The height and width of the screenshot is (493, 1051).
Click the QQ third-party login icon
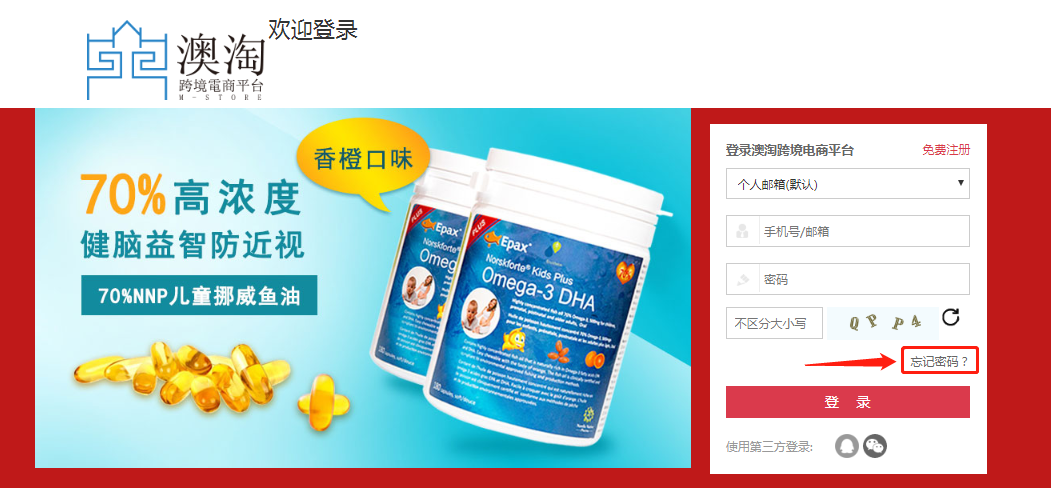coord(847,445)
